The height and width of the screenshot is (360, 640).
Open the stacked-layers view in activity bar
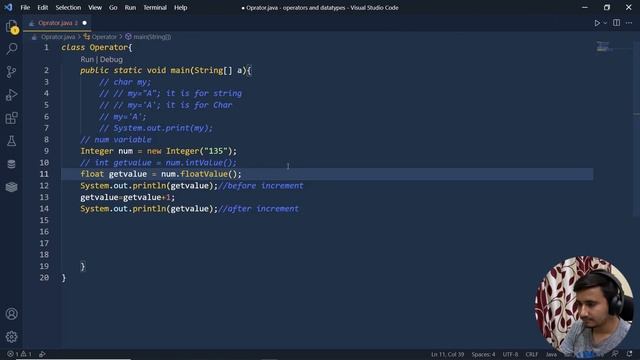pos(11,187)
